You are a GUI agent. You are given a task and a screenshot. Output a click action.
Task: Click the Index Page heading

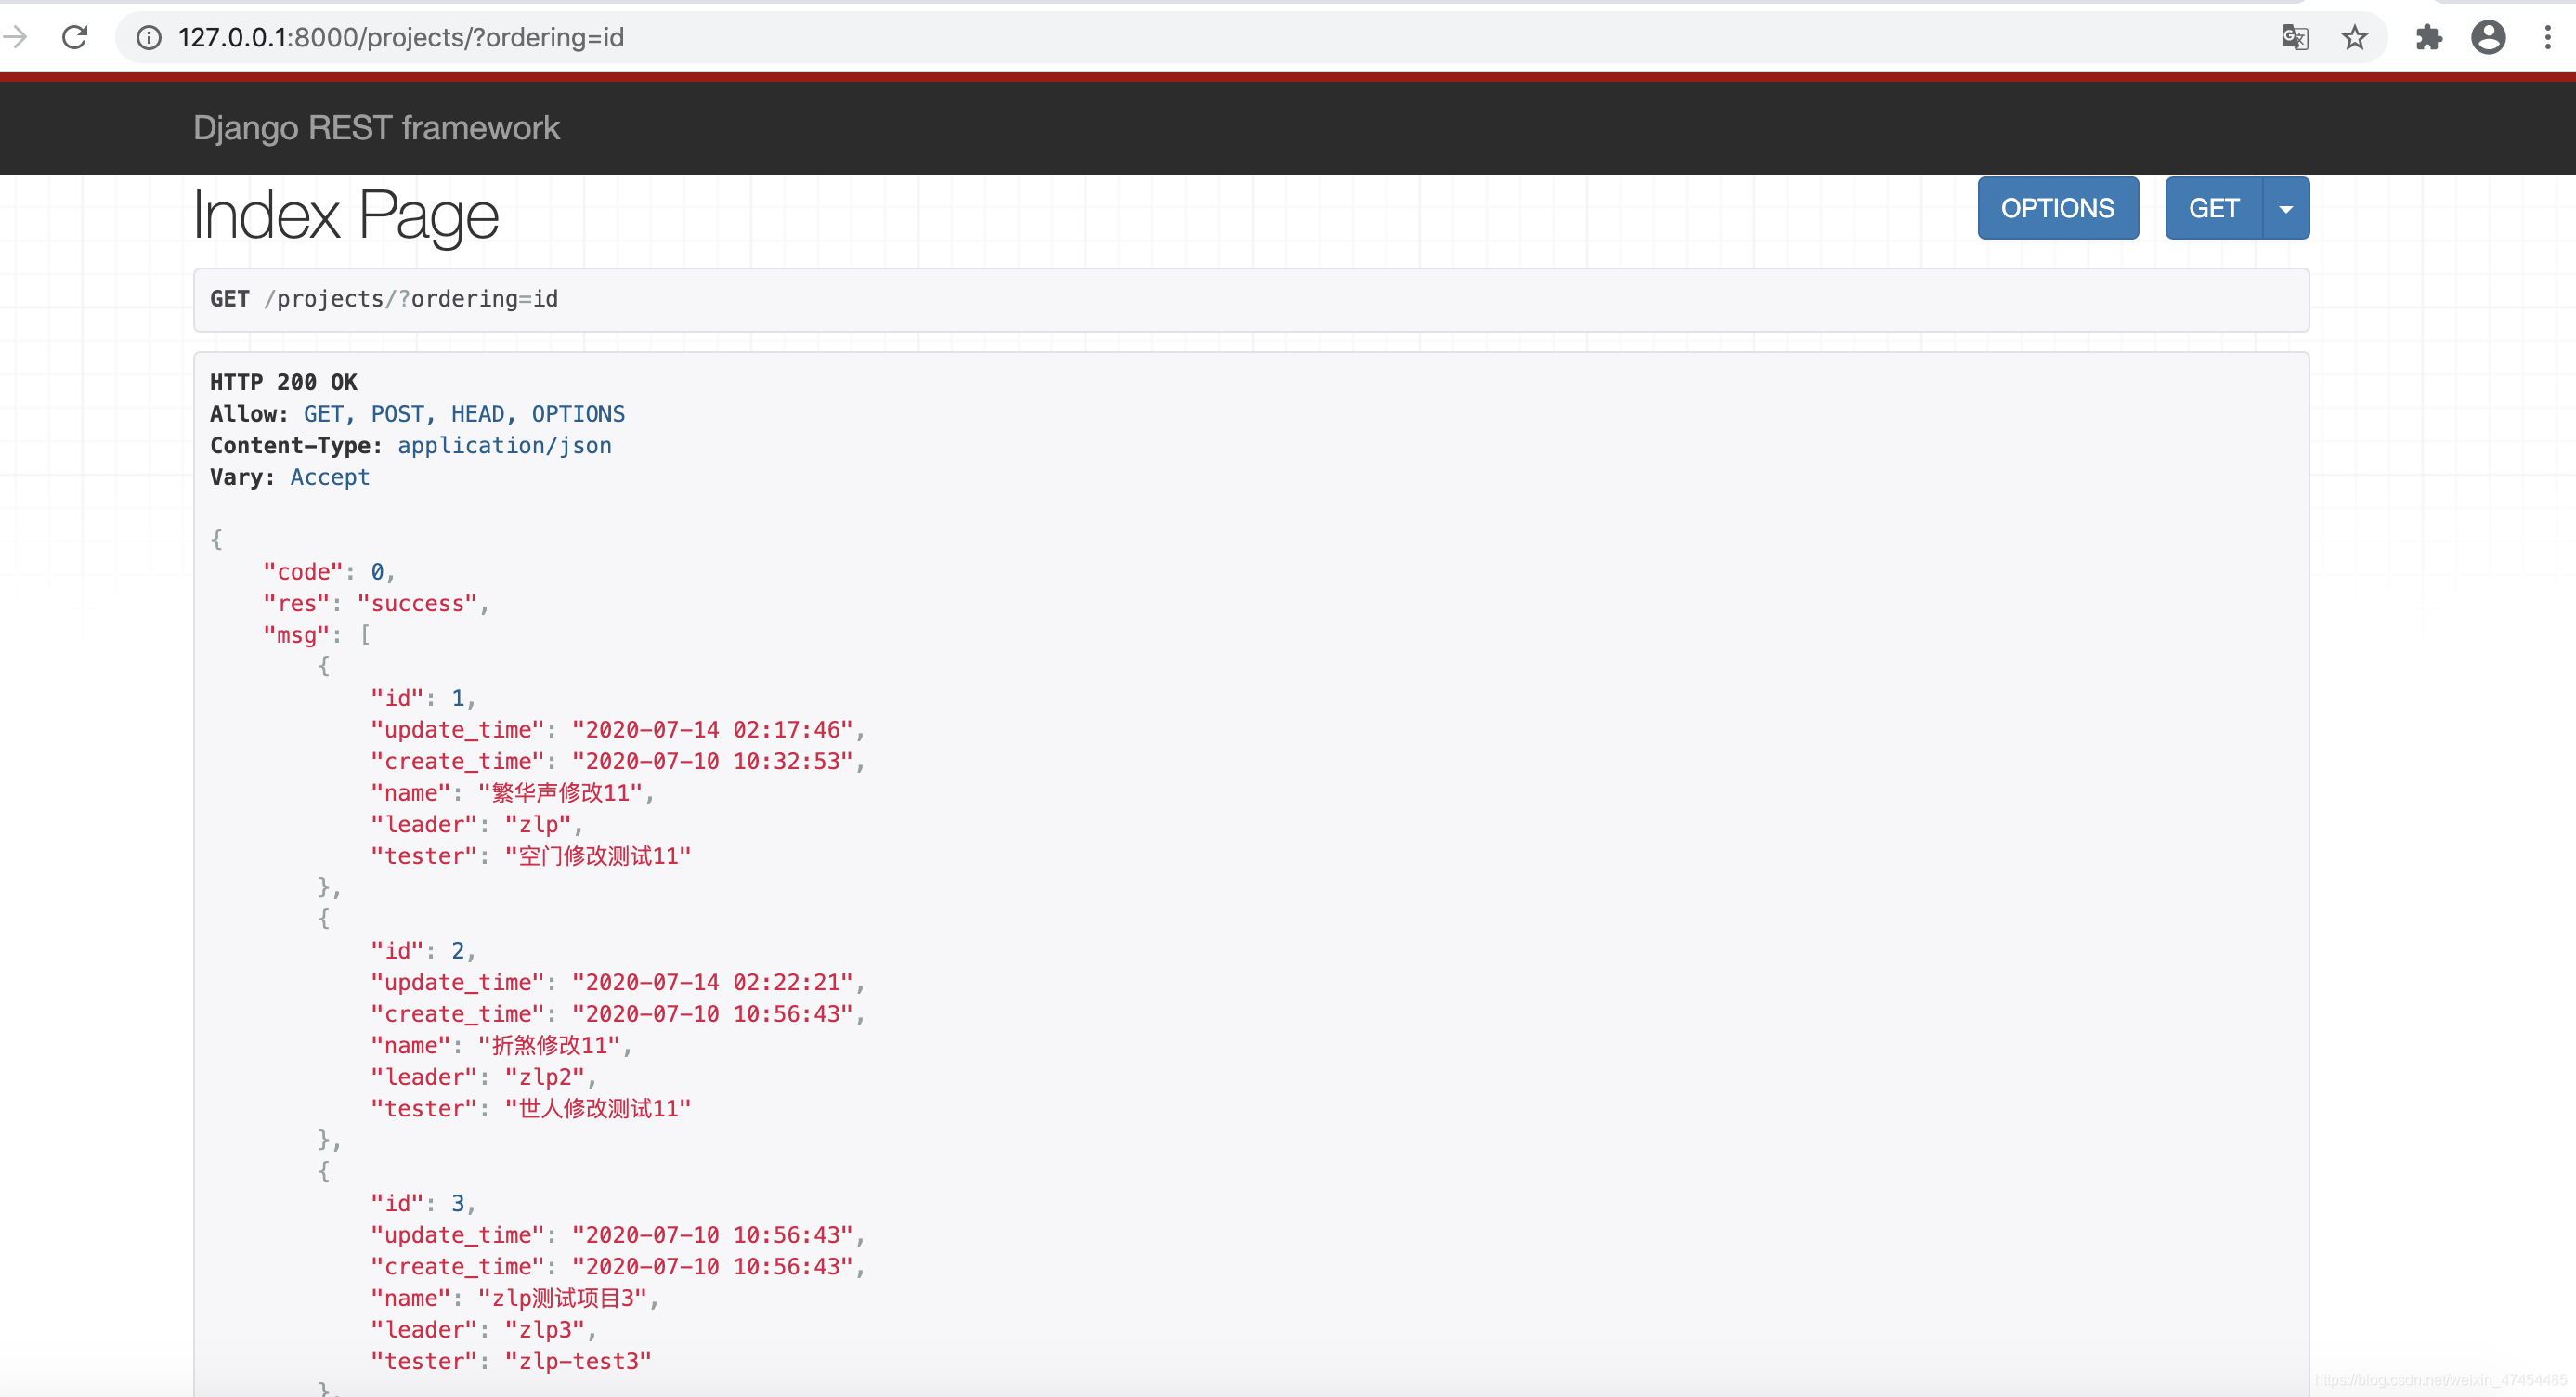(x=345, y=215)
